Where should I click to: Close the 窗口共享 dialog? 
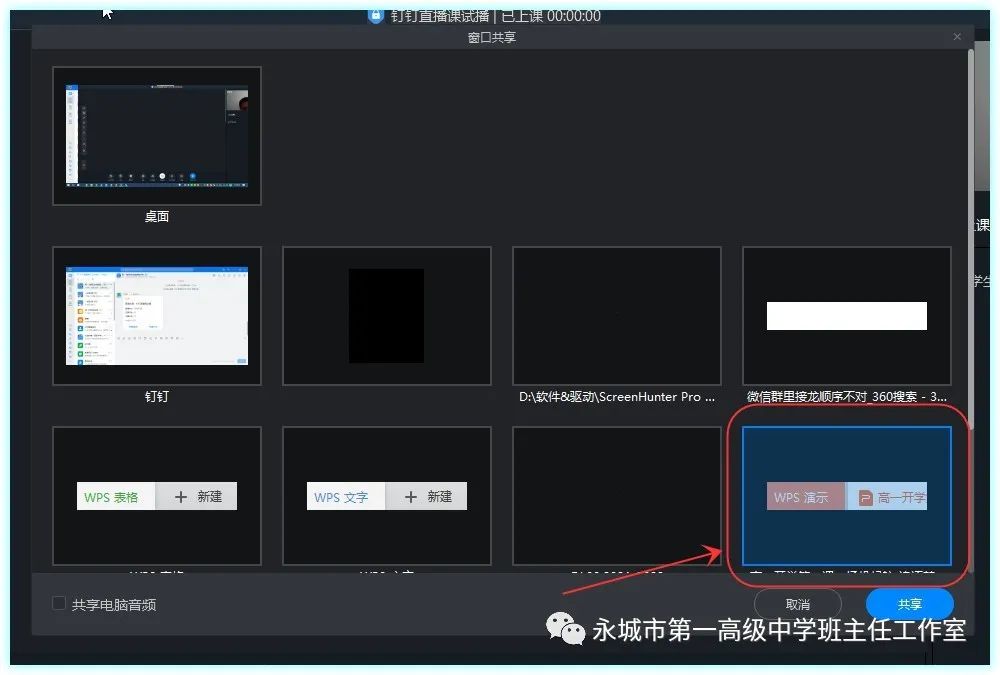[957, 37]
